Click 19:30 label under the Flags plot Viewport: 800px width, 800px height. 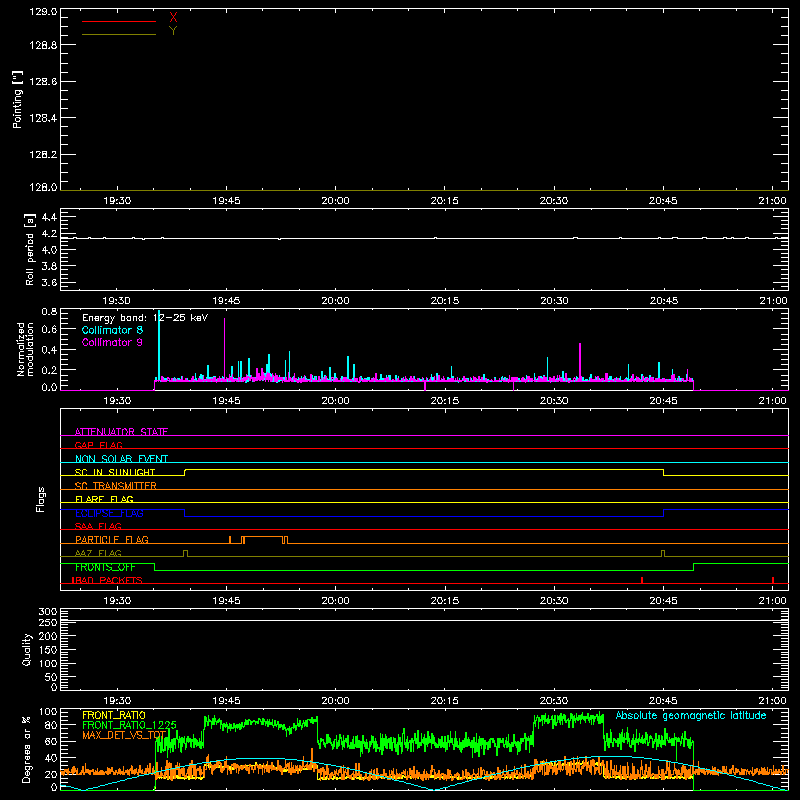click(117, 601)
